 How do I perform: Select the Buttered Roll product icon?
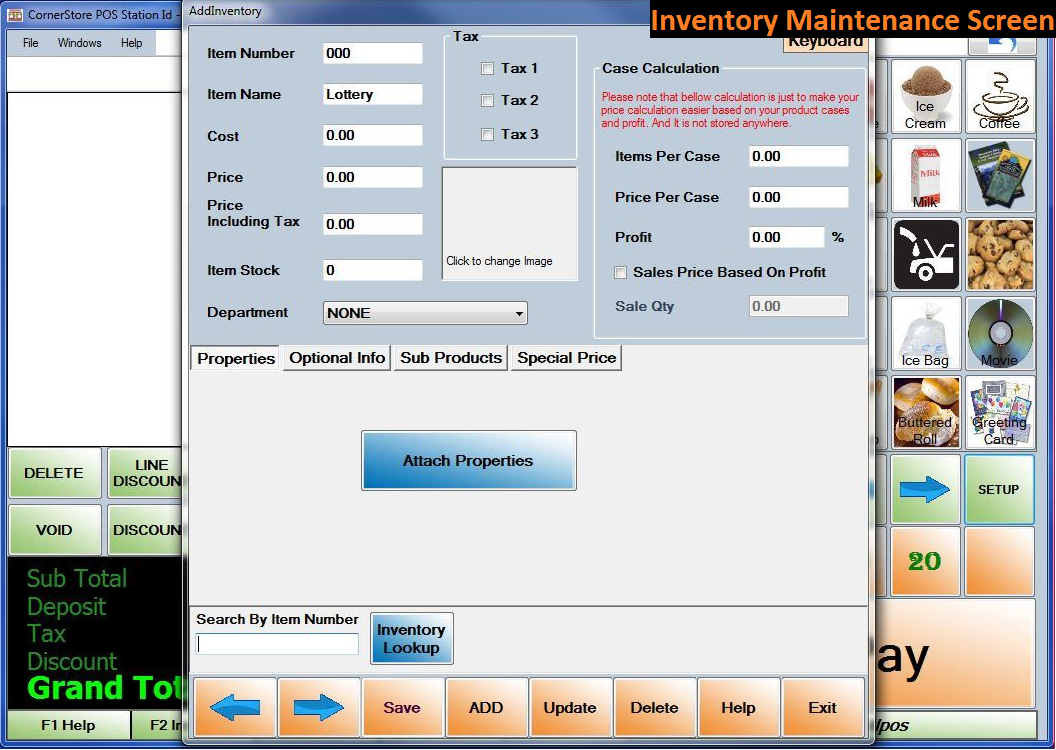click(925, 412)
